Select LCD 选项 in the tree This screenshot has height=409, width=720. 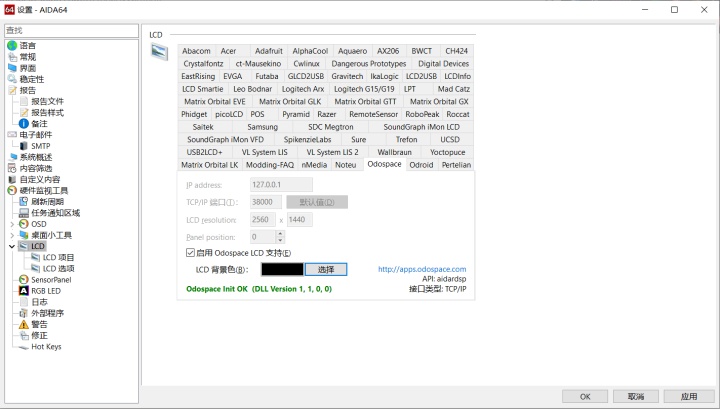coord(58,269)
